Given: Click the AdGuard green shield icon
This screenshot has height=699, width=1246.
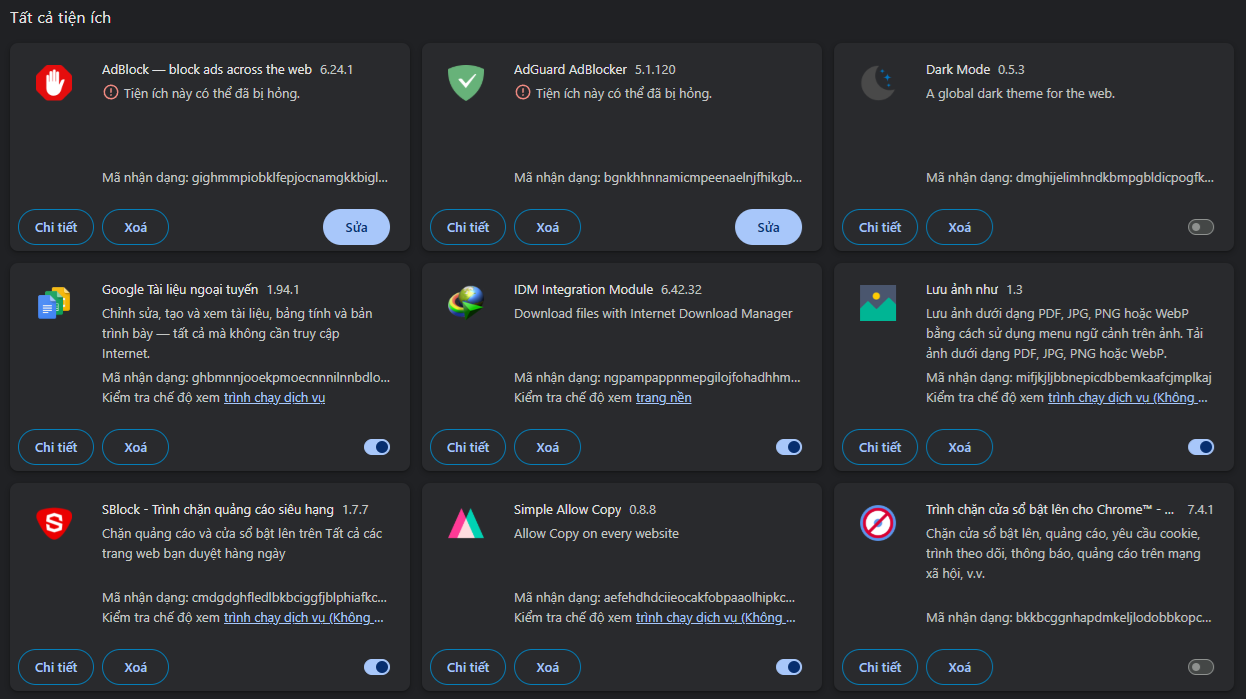Looking at the screenshot, I should pyautogui.click(x=466, y=83).
